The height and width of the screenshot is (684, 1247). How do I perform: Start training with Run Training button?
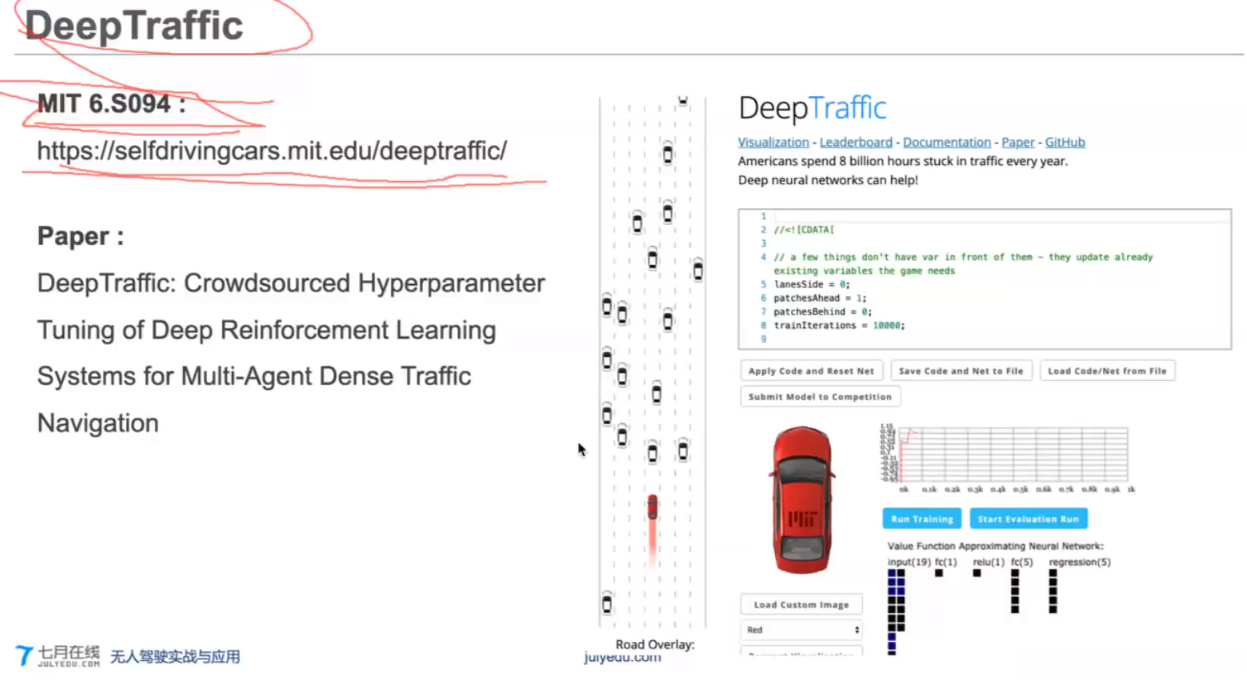(922, 519)
